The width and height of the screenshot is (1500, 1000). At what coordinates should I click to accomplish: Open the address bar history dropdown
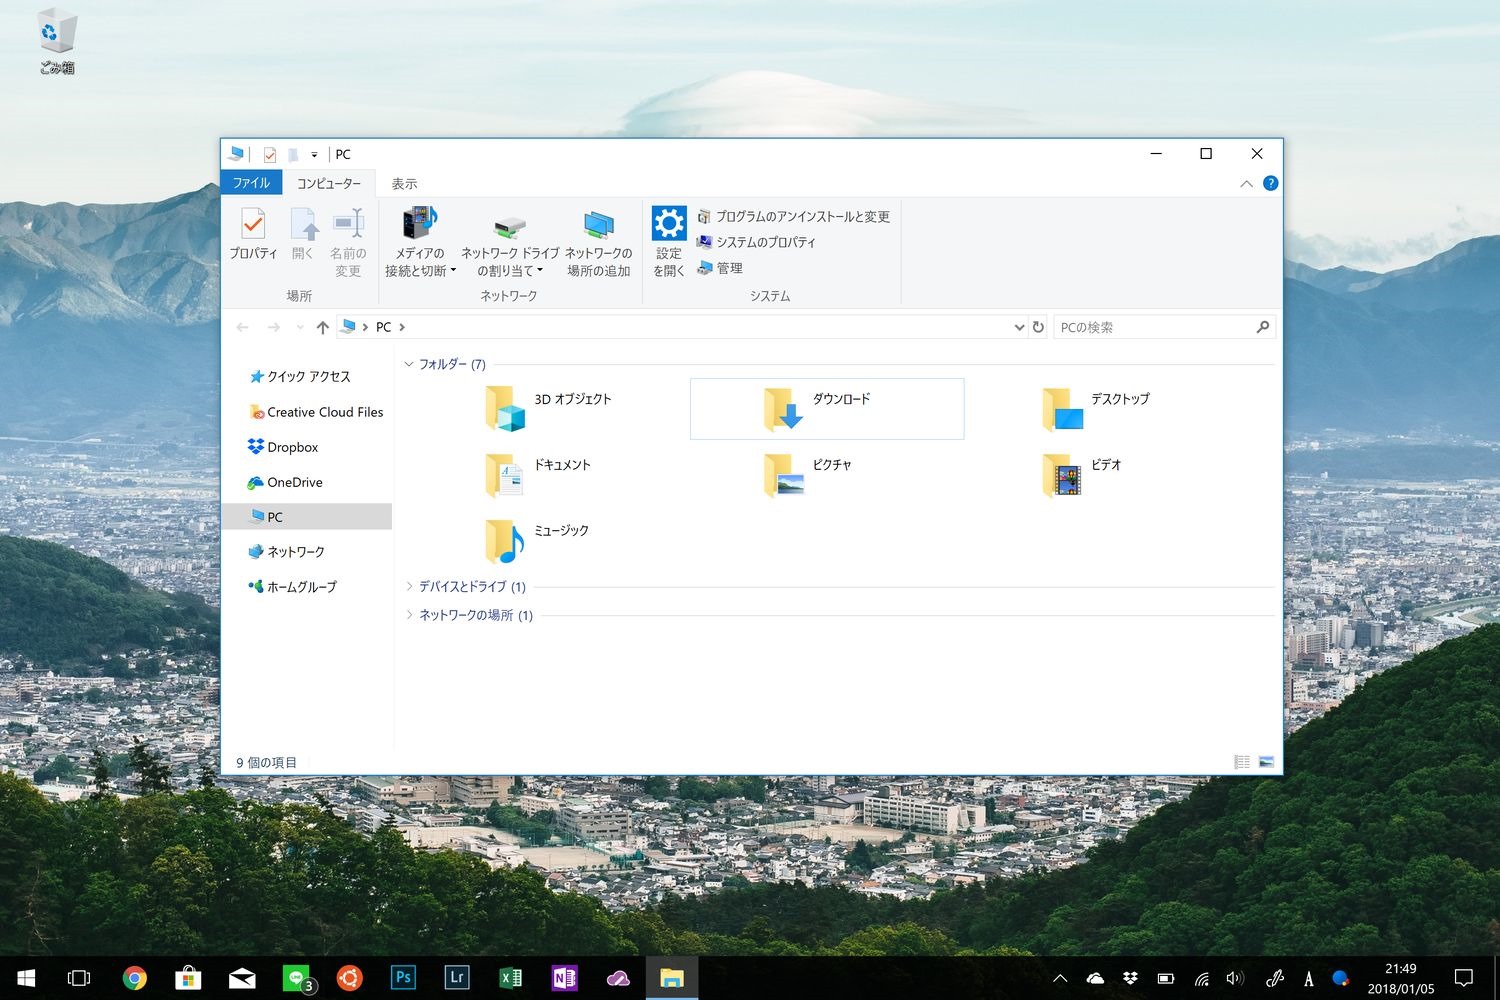pos(1019,327)
